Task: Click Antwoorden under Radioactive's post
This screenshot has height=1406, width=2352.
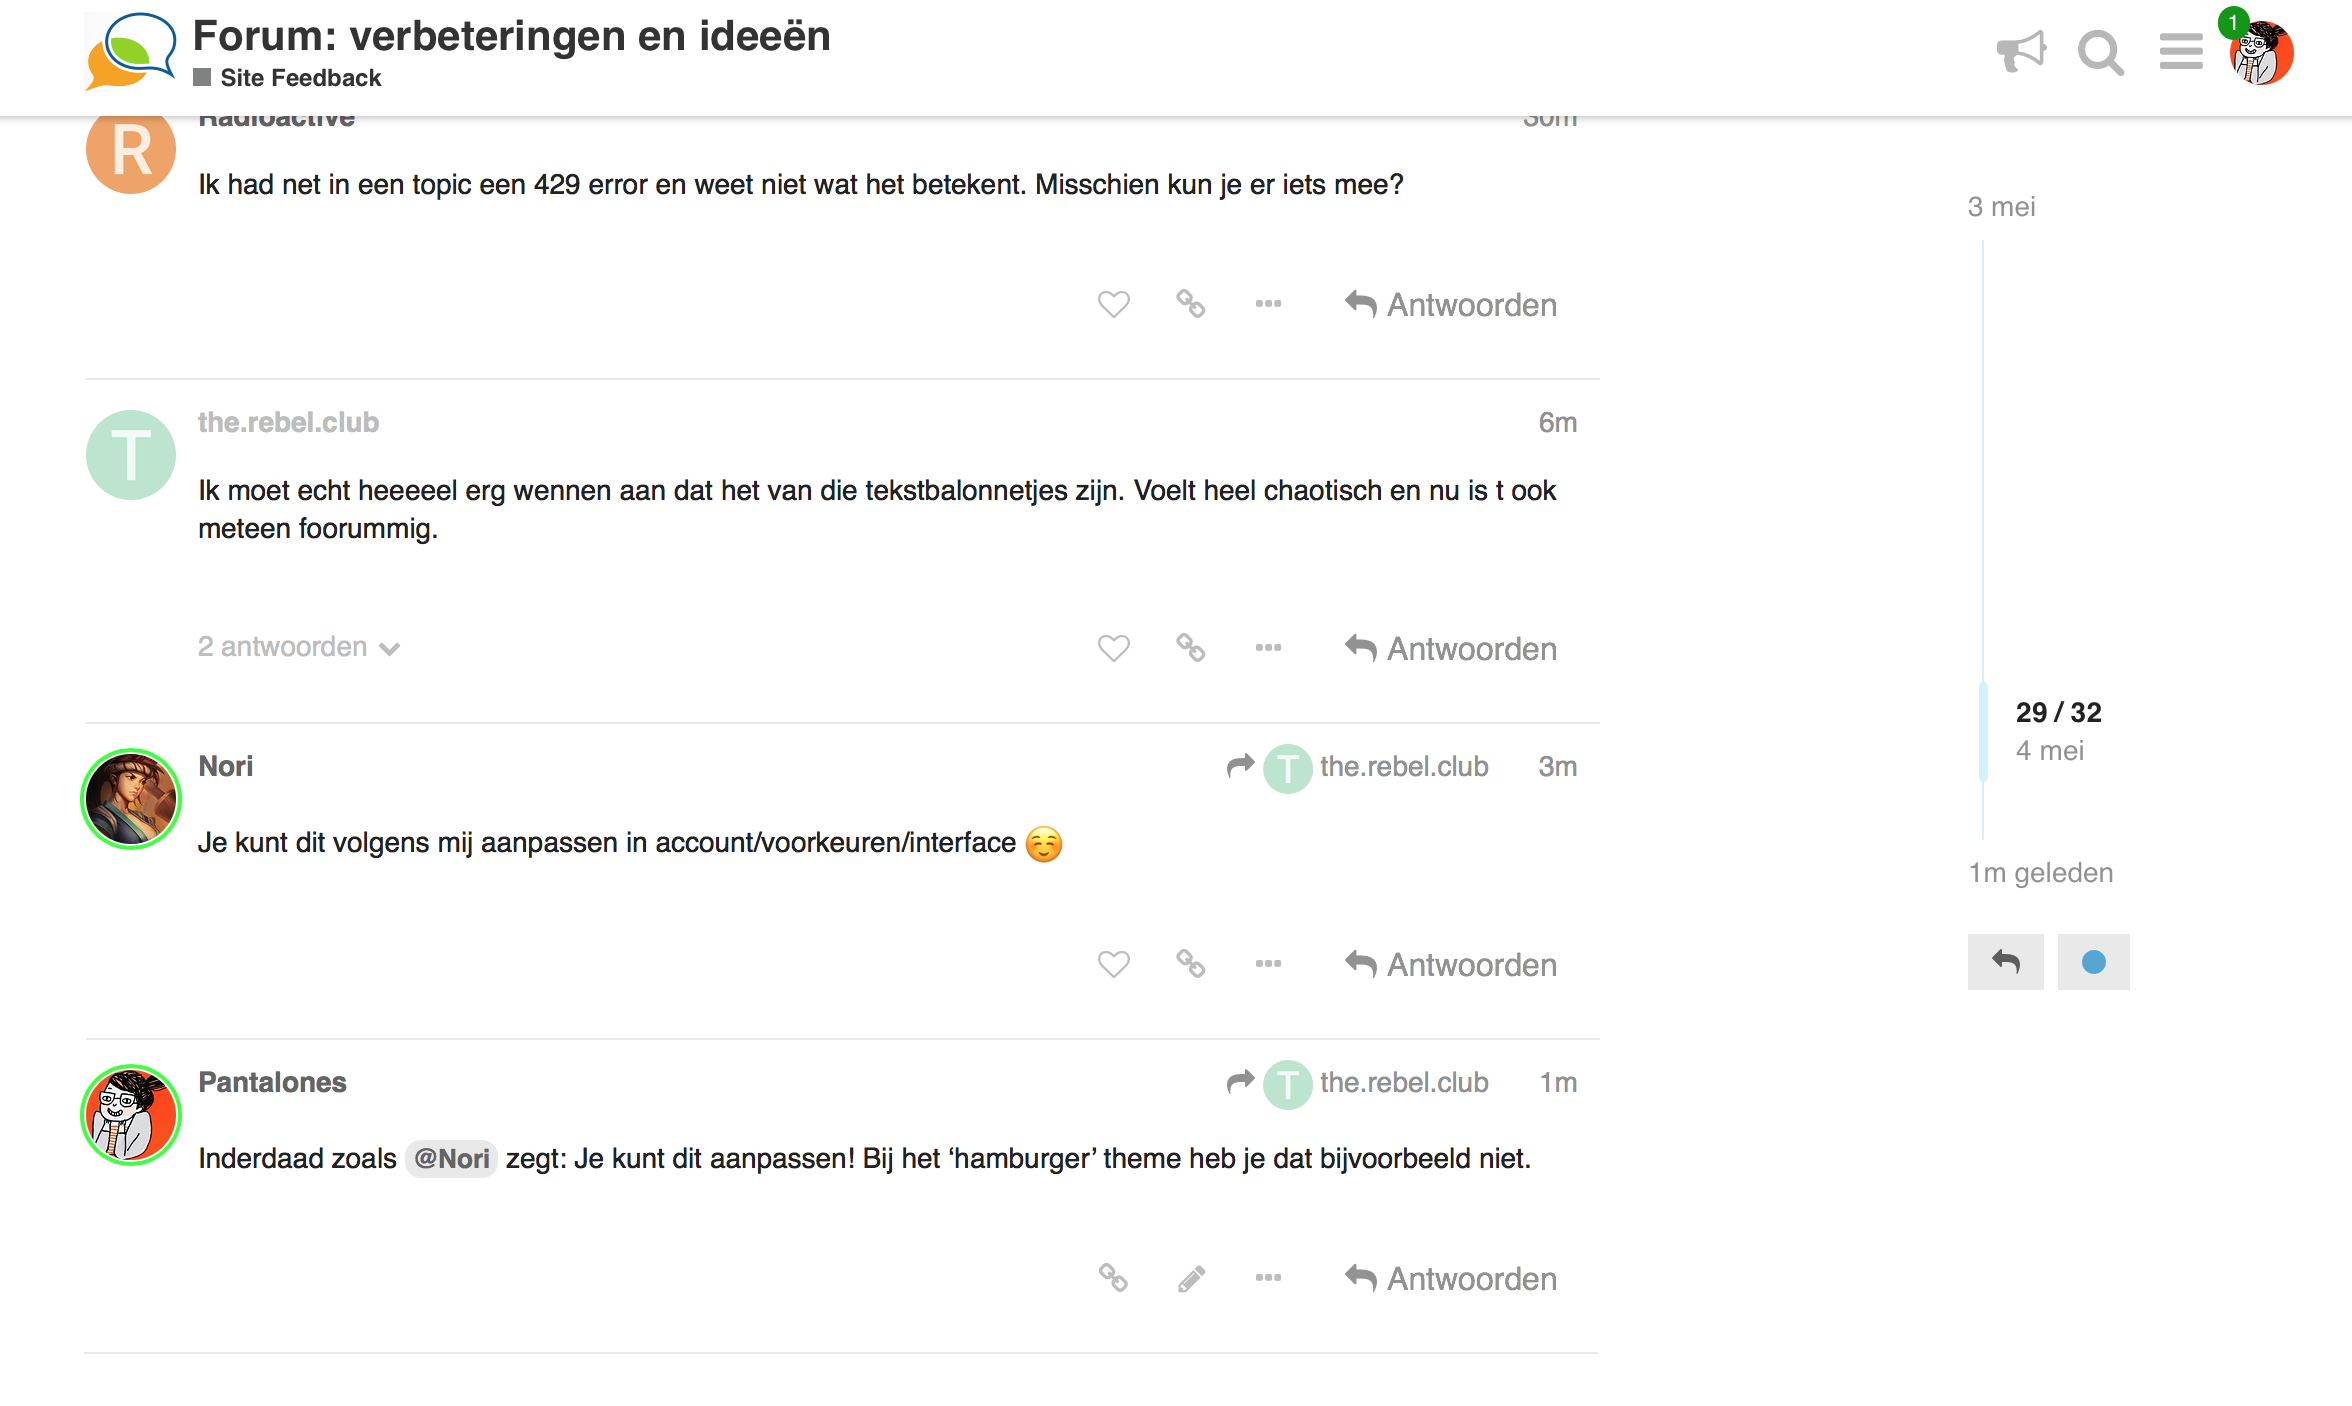Action: click(1451, 305)
